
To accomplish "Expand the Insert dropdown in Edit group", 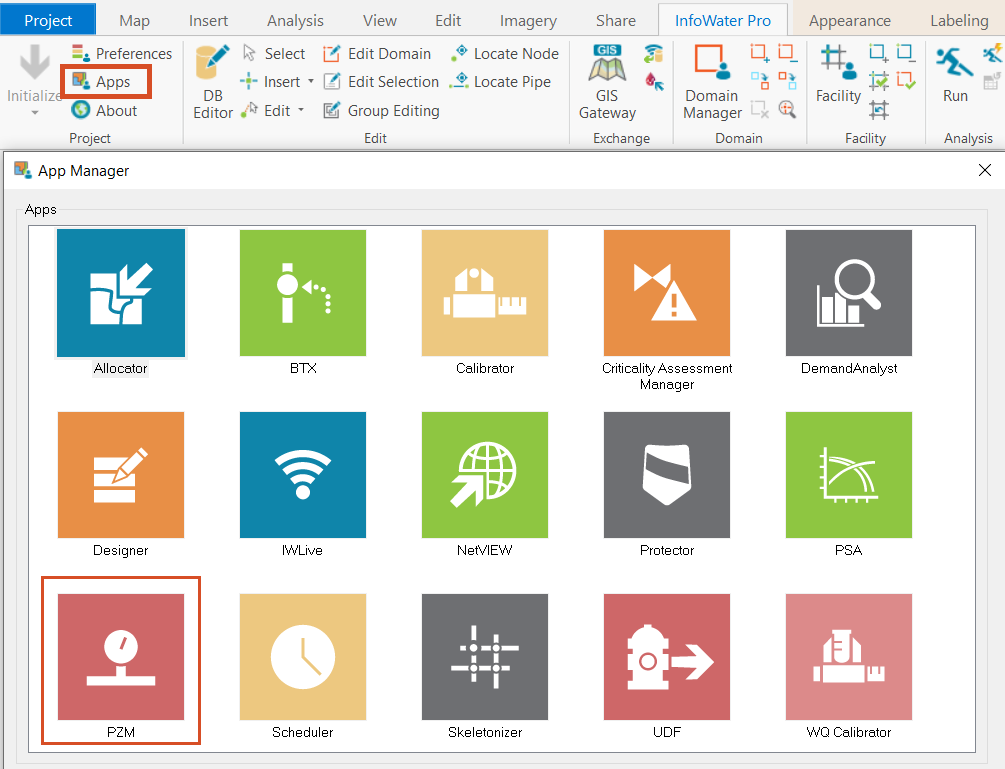I will point(311,81).
